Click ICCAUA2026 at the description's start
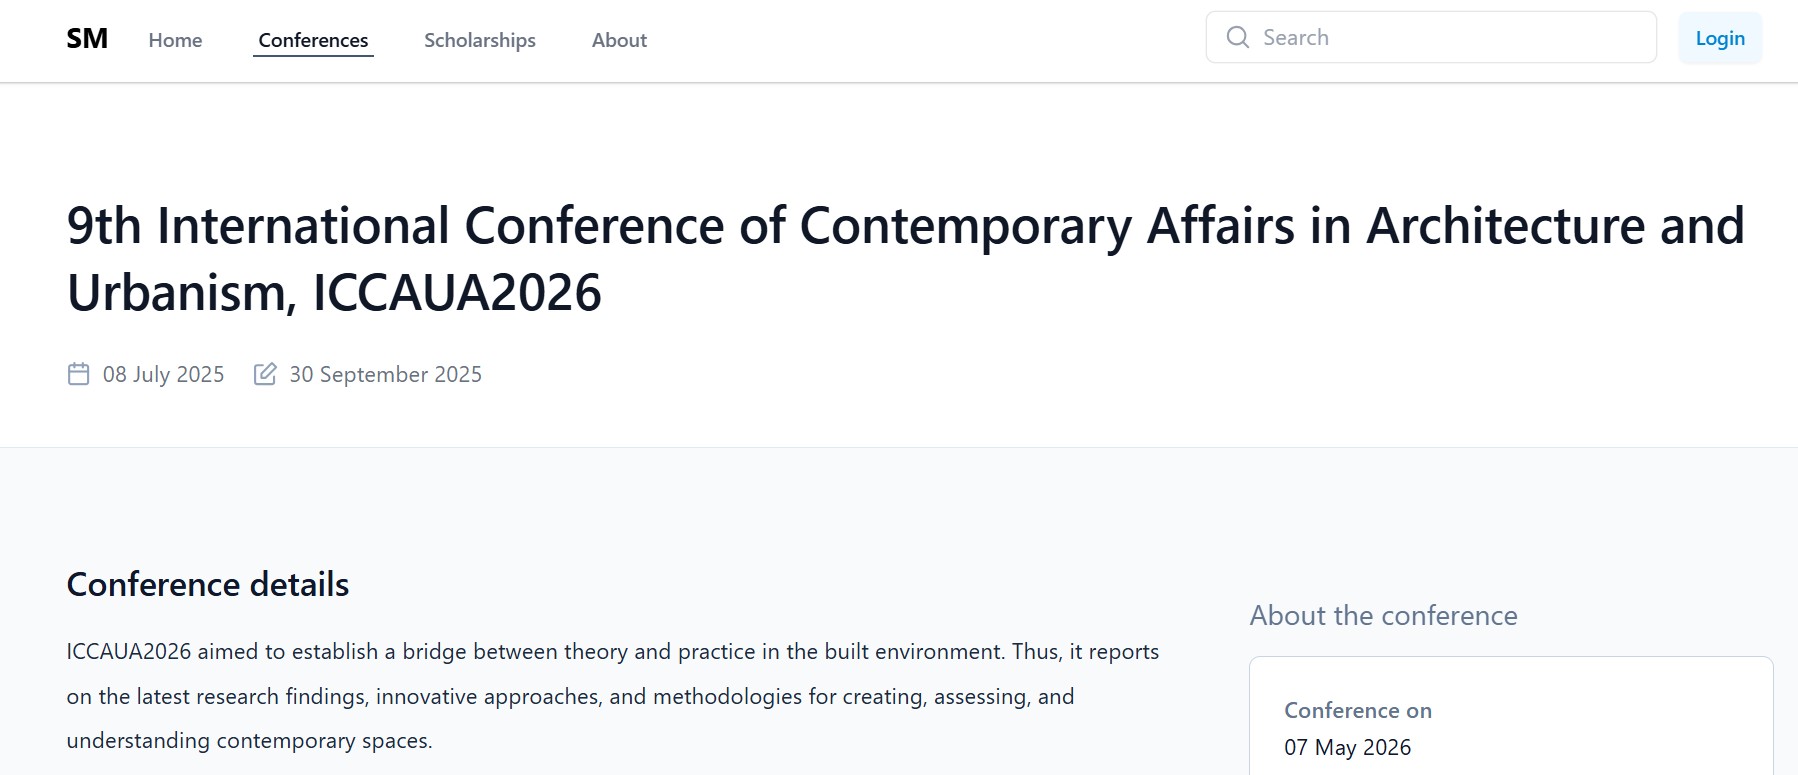 pyautogui.click(x=128, y=652)
